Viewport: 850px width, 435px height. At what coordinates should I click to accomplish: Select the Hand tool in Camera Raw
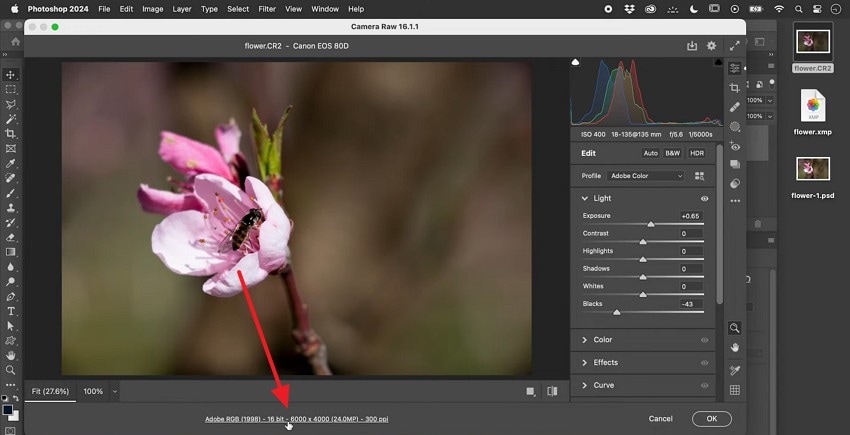[x=735, y=347]
